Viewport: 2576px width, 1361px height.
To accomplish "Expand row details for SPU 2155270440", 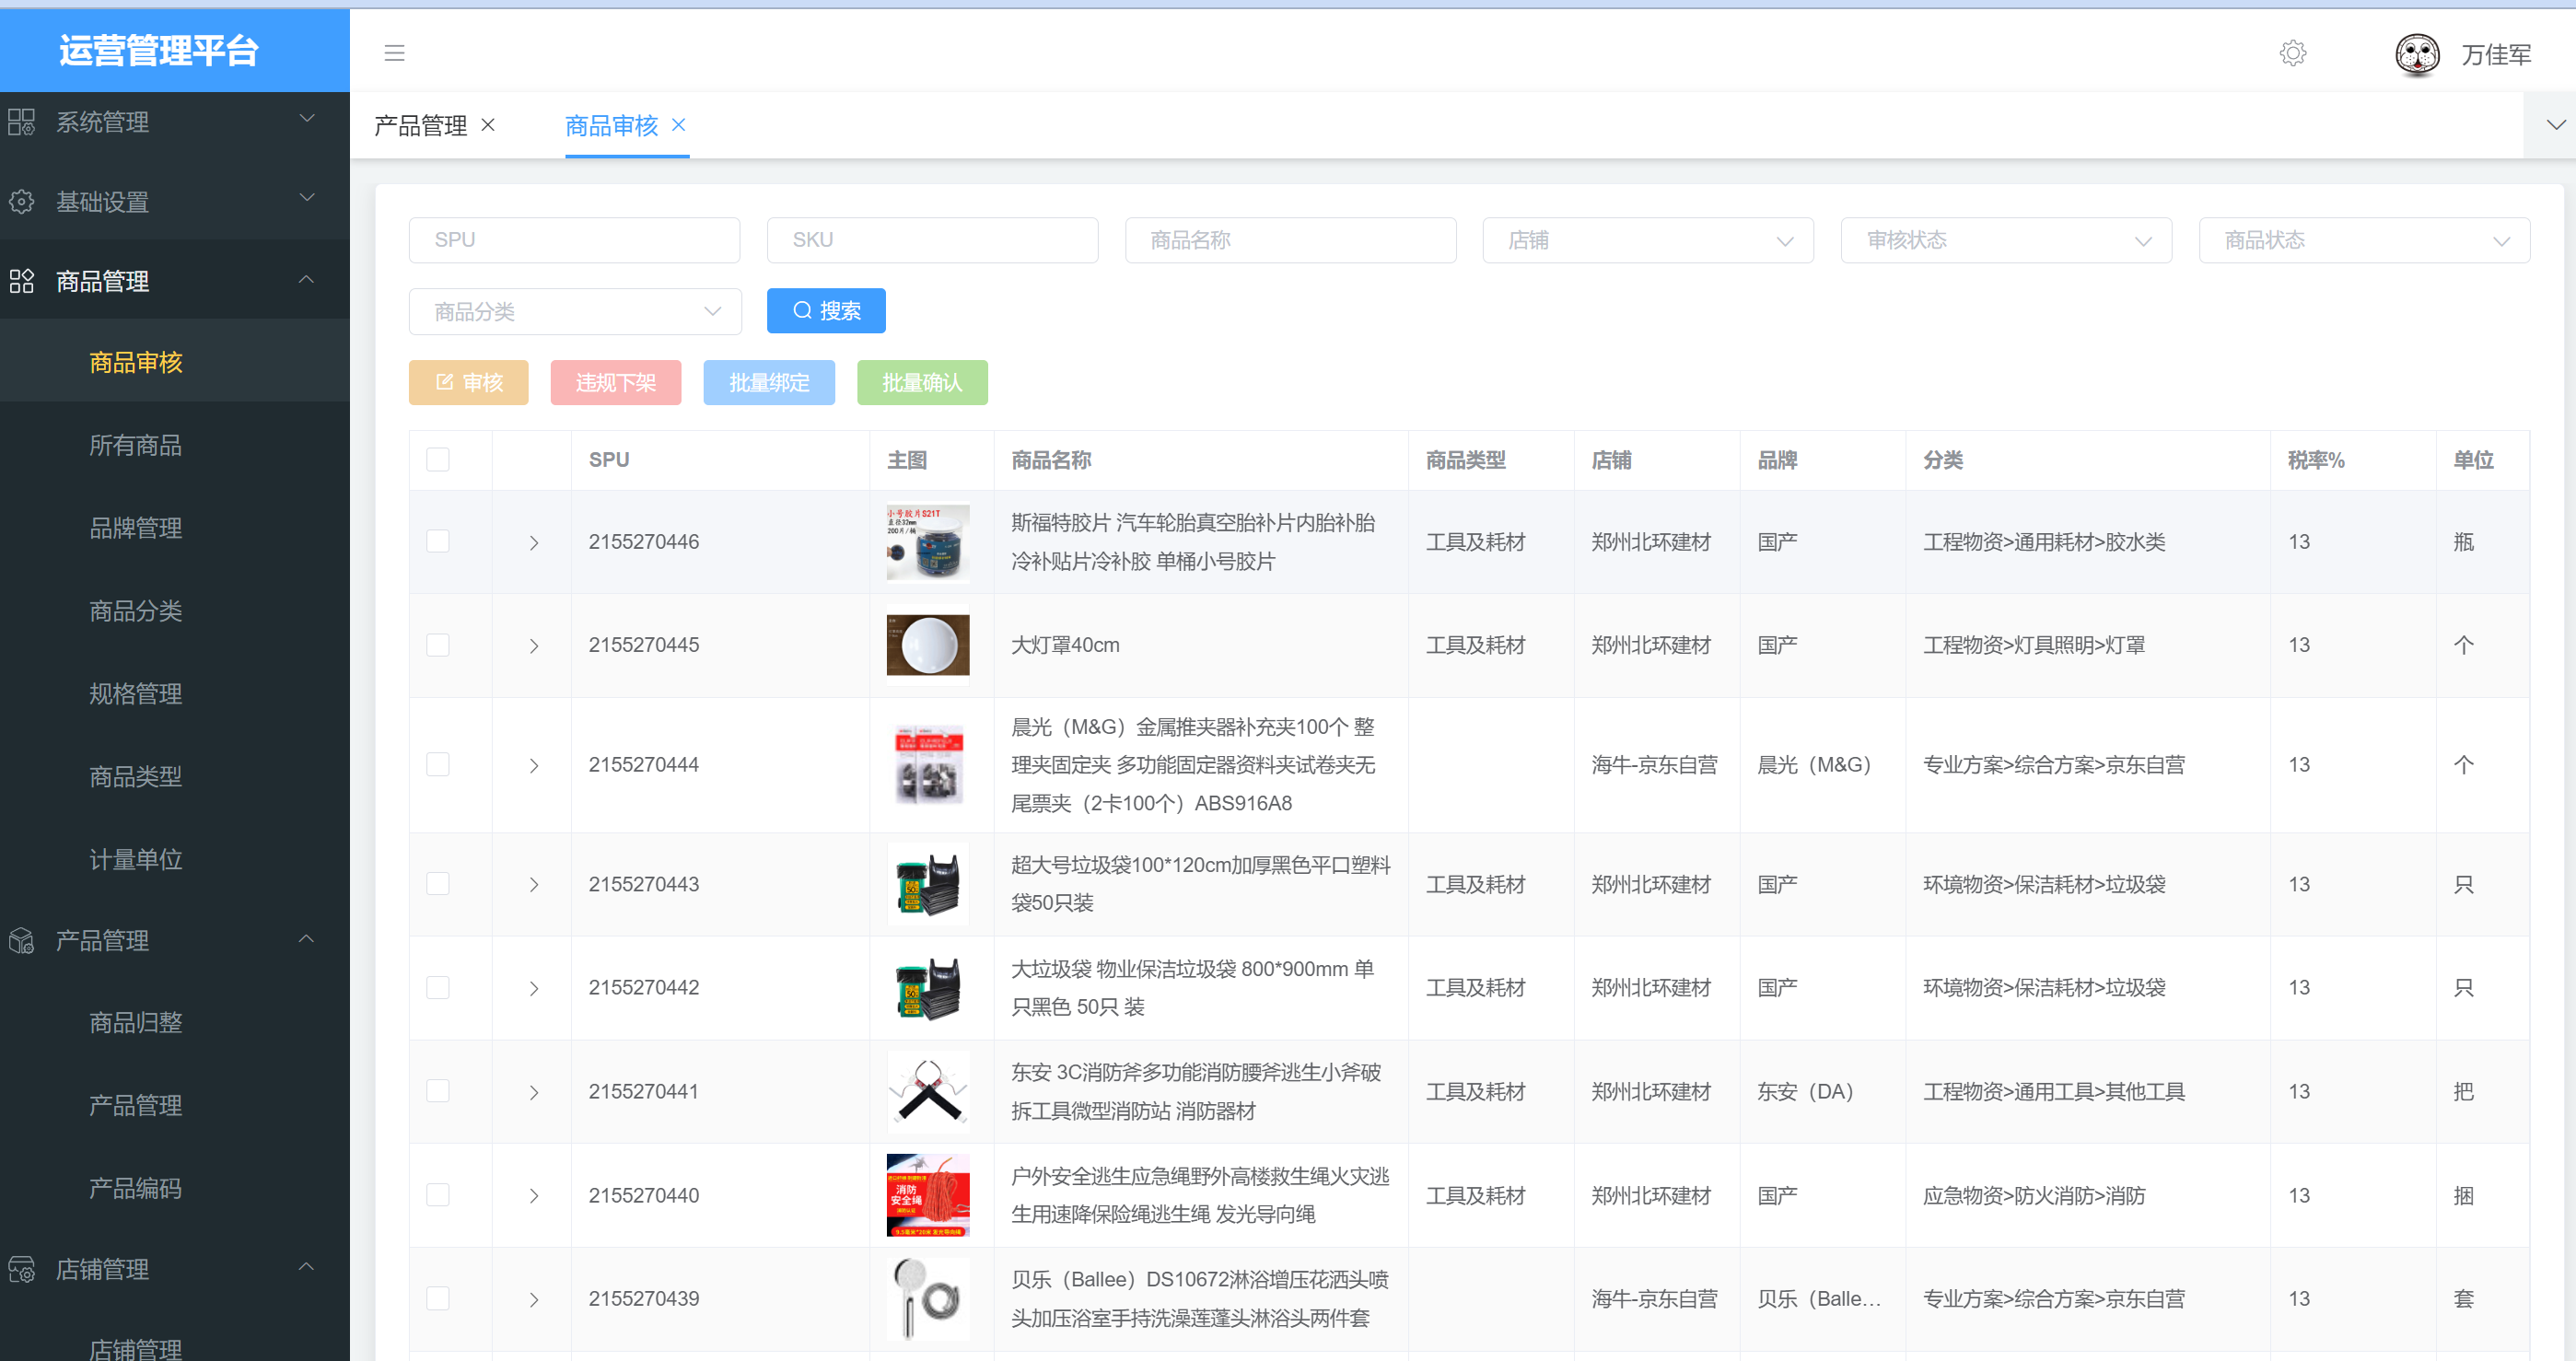I will pyautogui.click(x=534, y=1196).
